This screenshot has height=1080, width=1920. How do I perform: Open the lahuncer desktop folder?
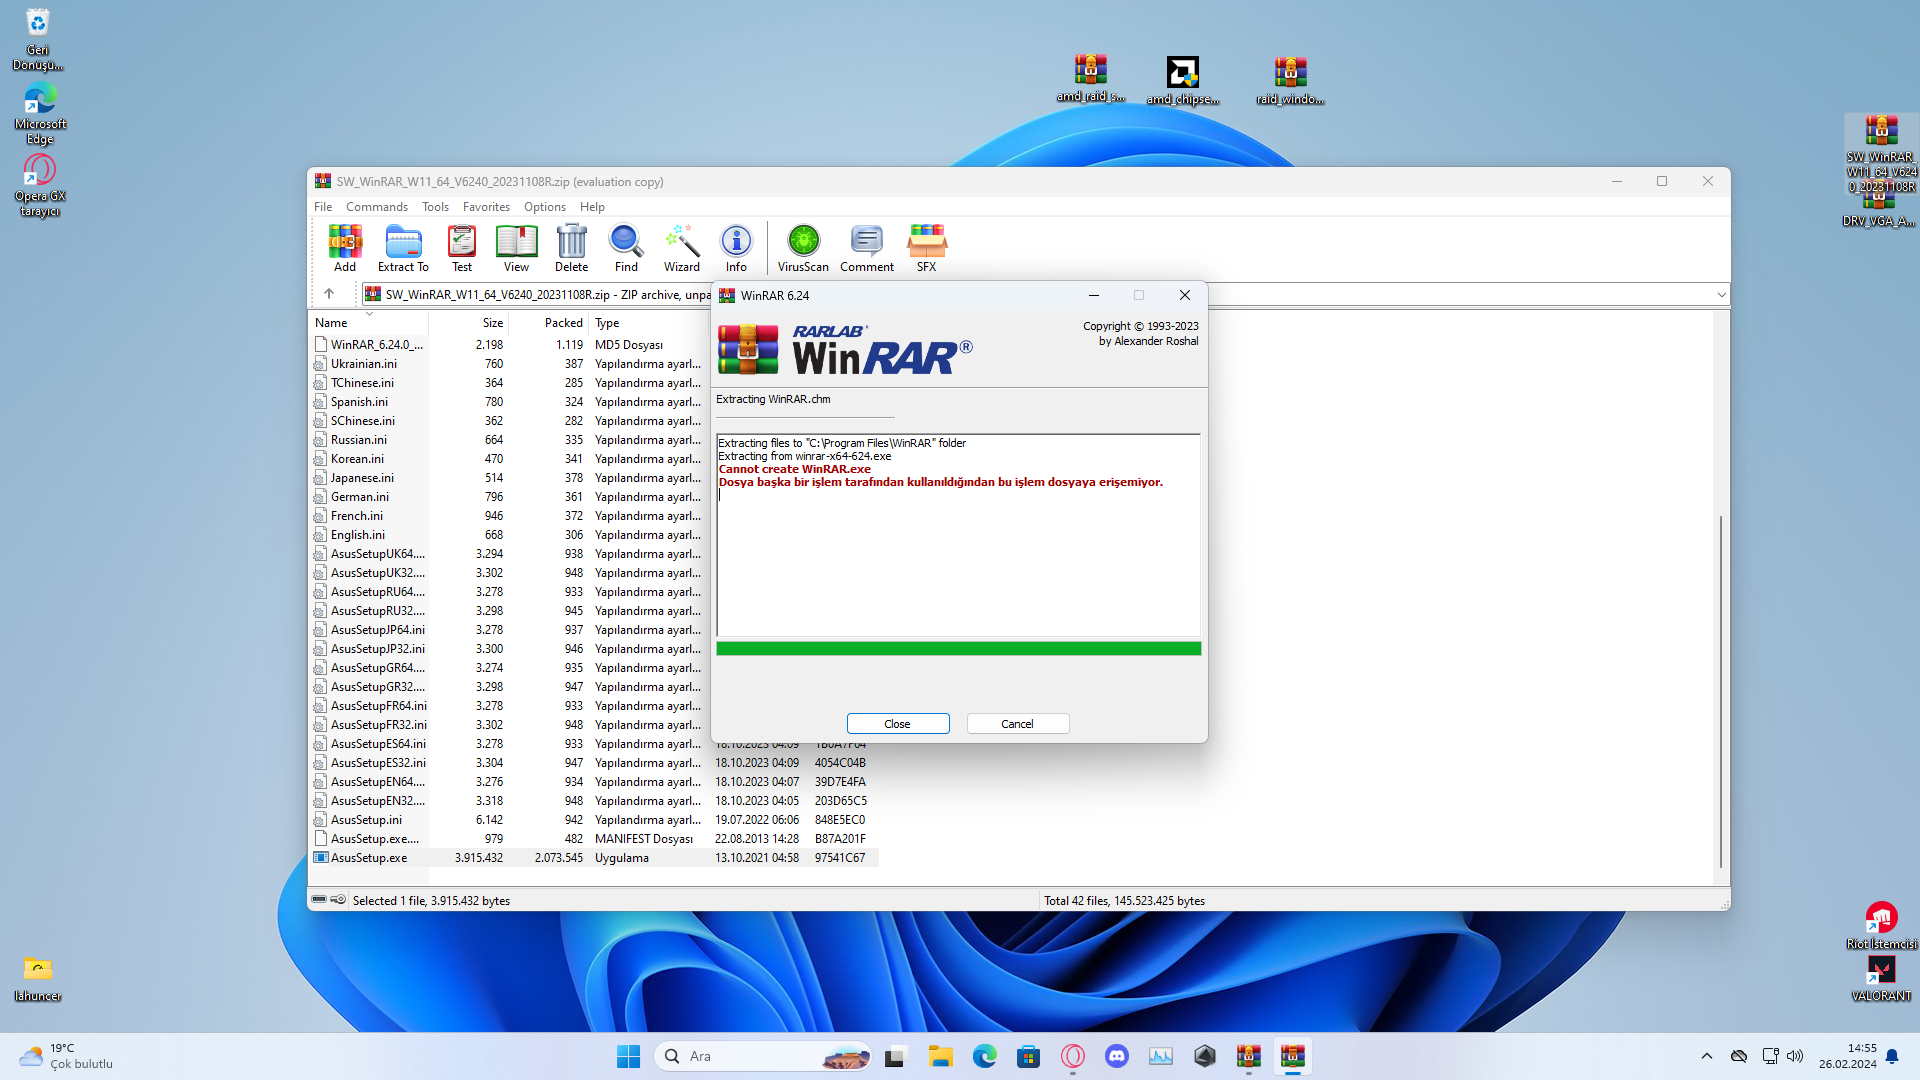coord(38,979)
